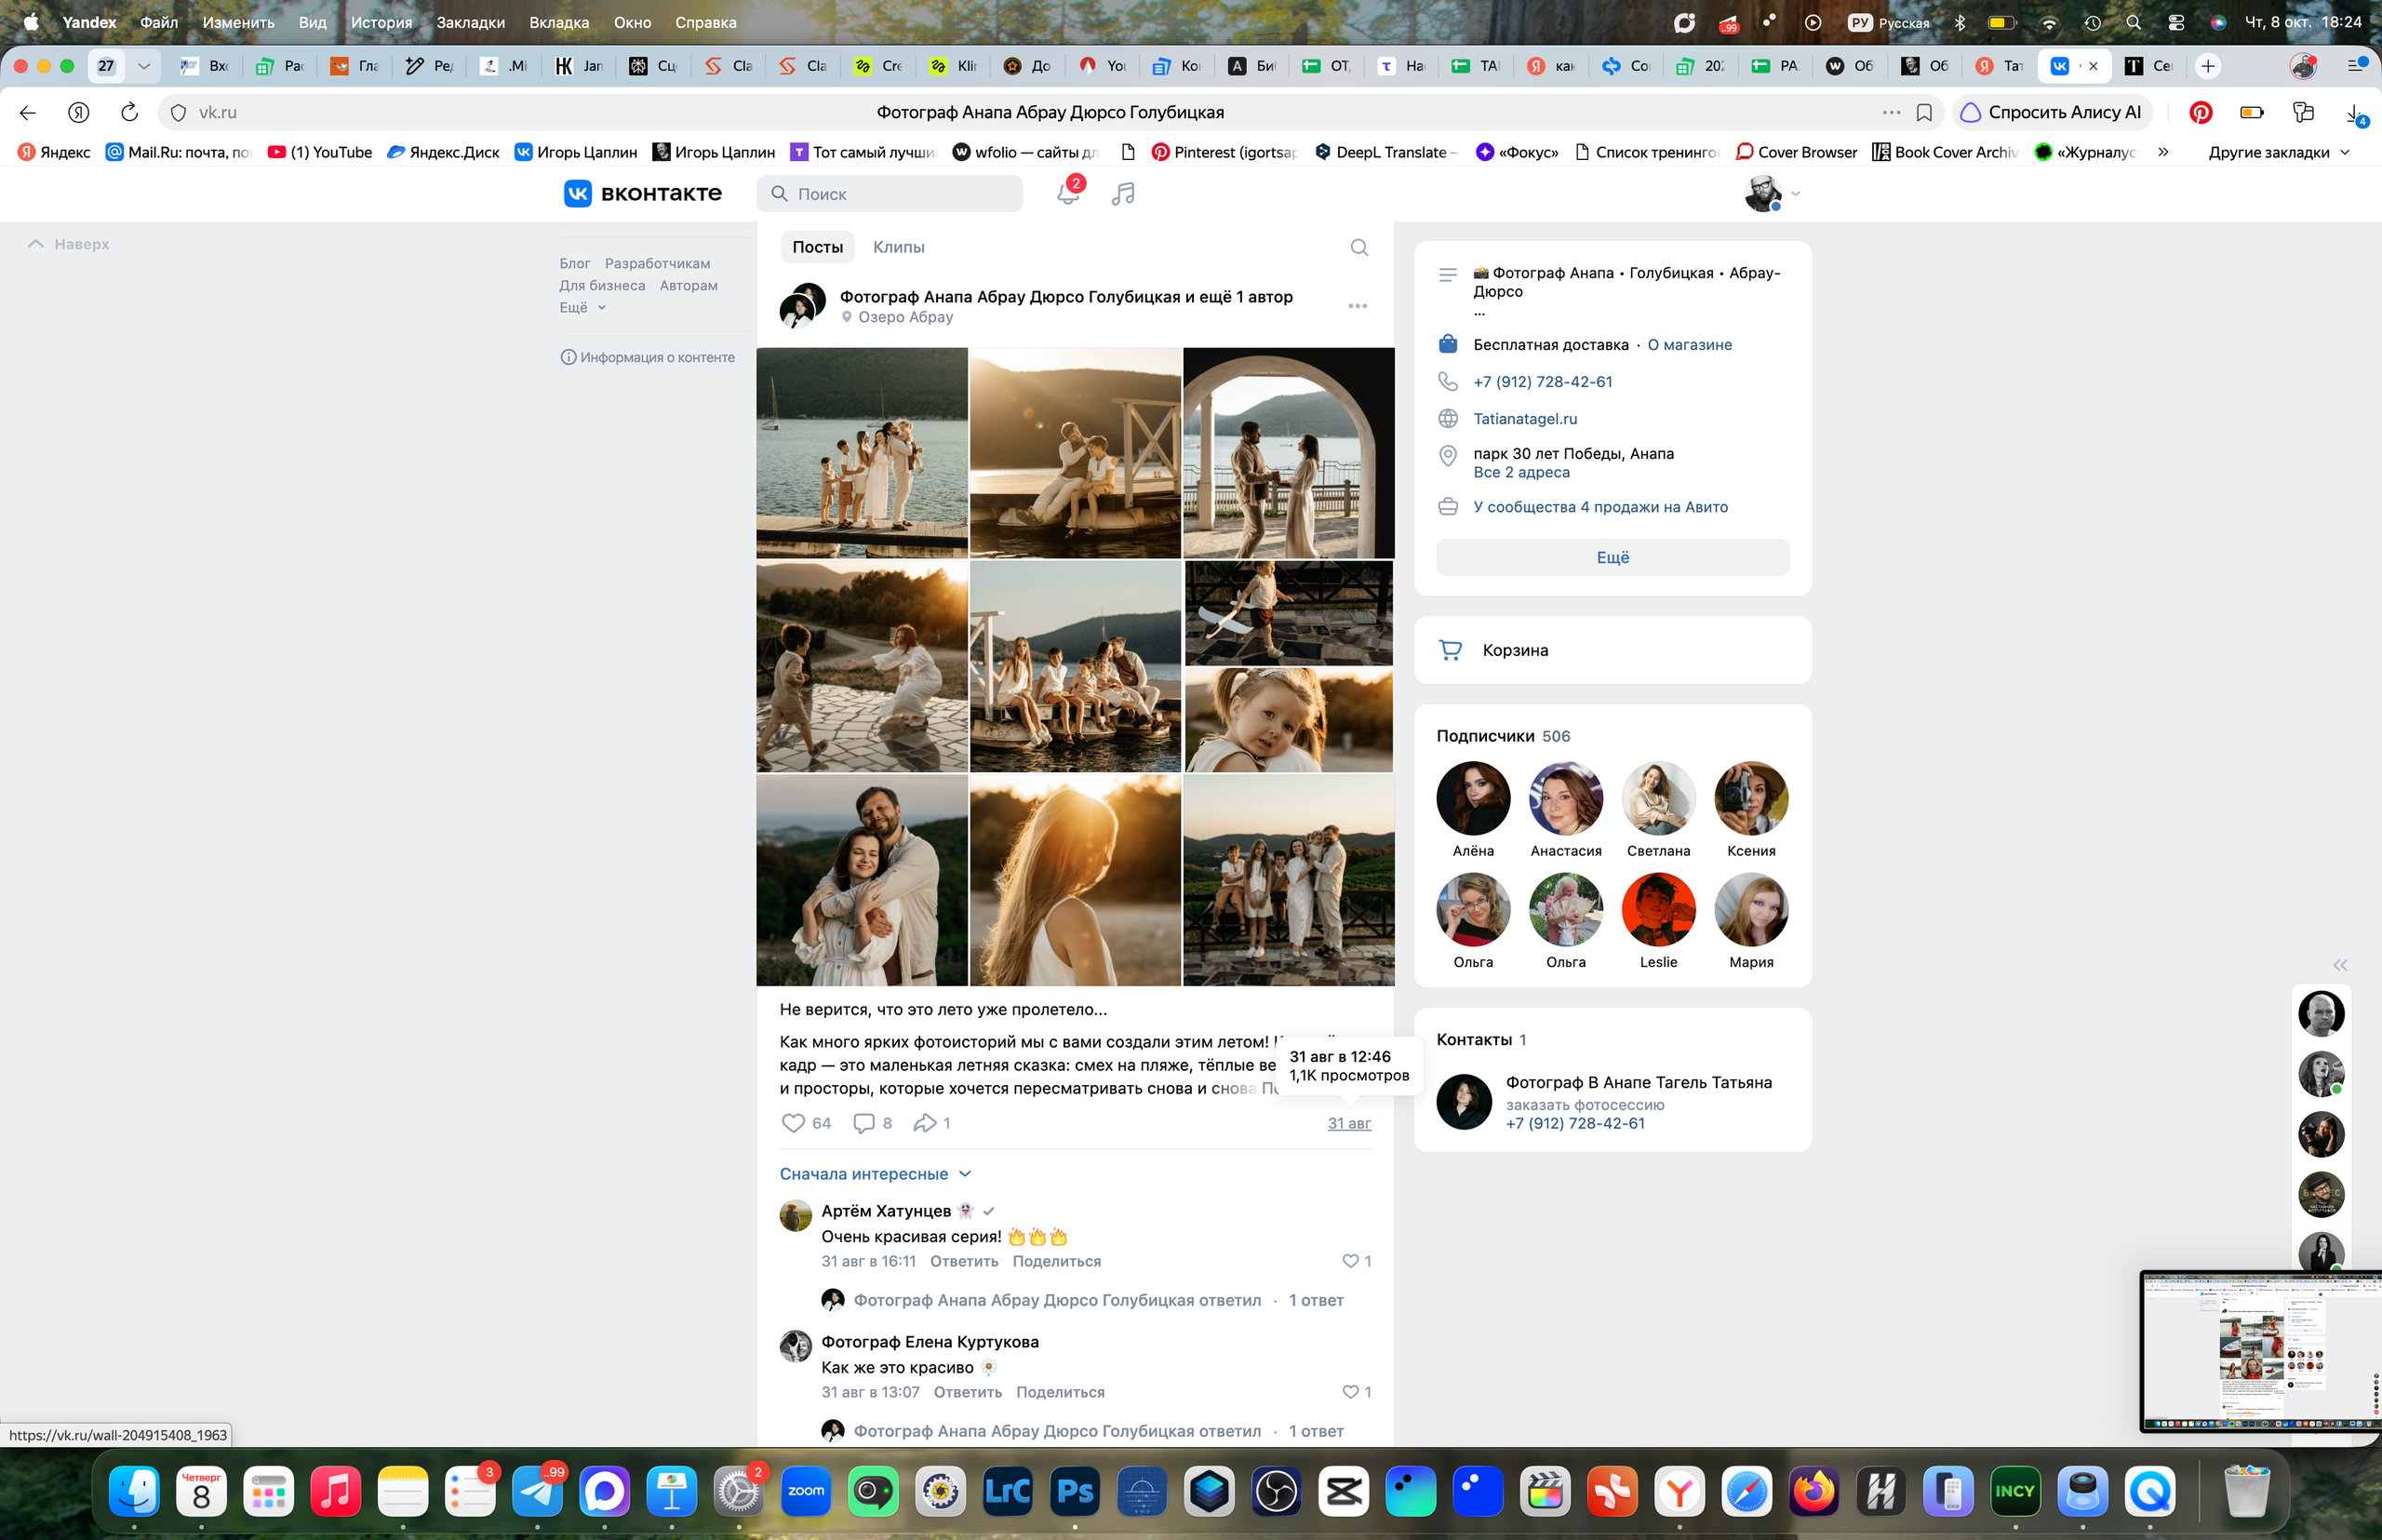
Task: Open Все 2 адреса link
Action: (x=1521, y=472)
